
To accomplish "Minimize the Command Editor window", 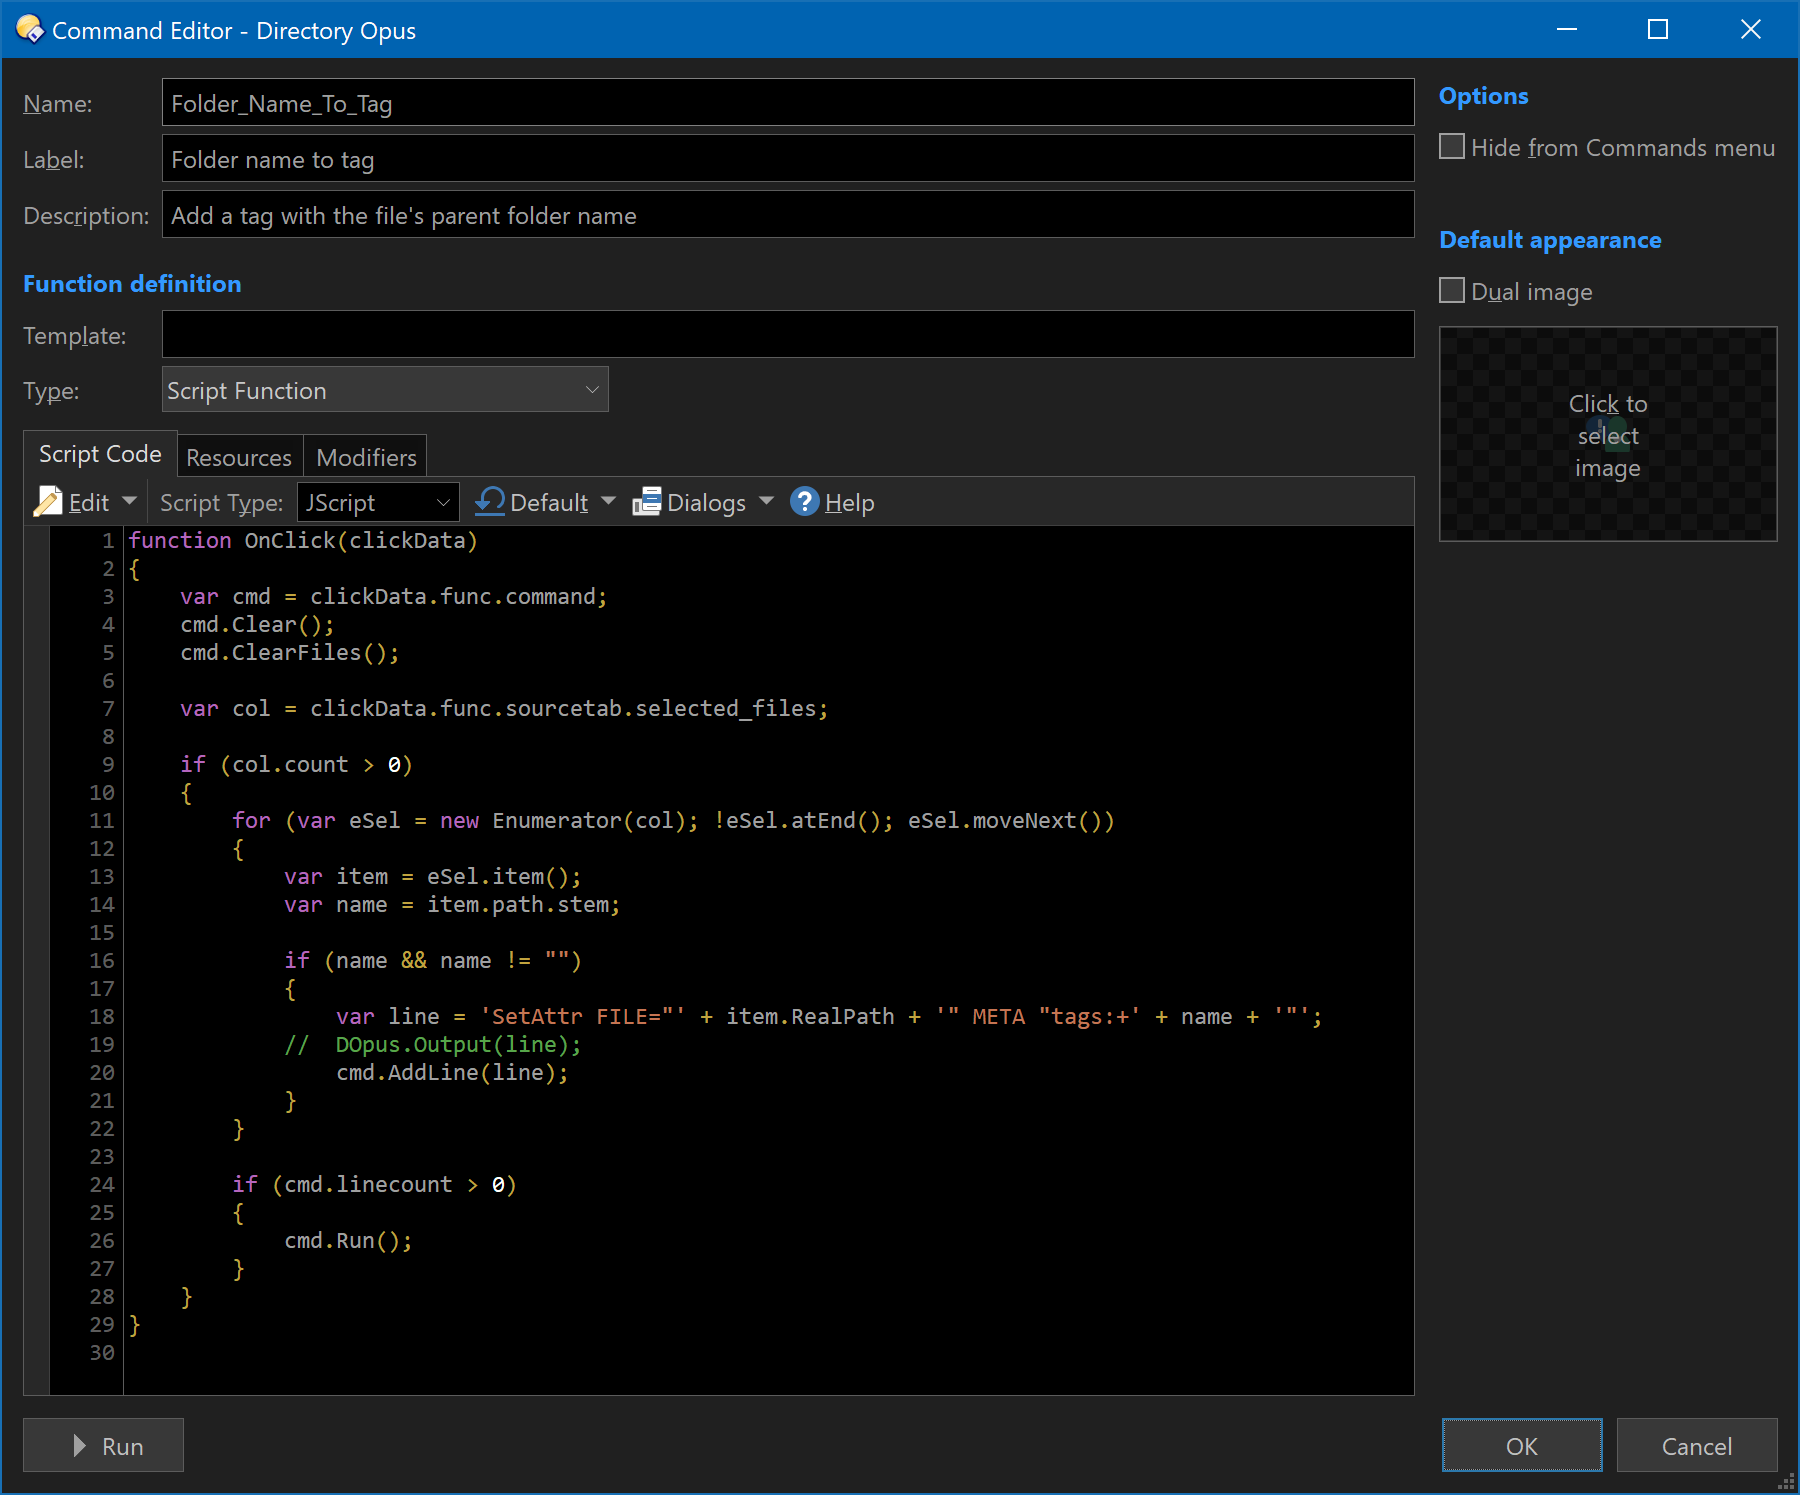I will pyautogui.click(x=1567, y=29).
